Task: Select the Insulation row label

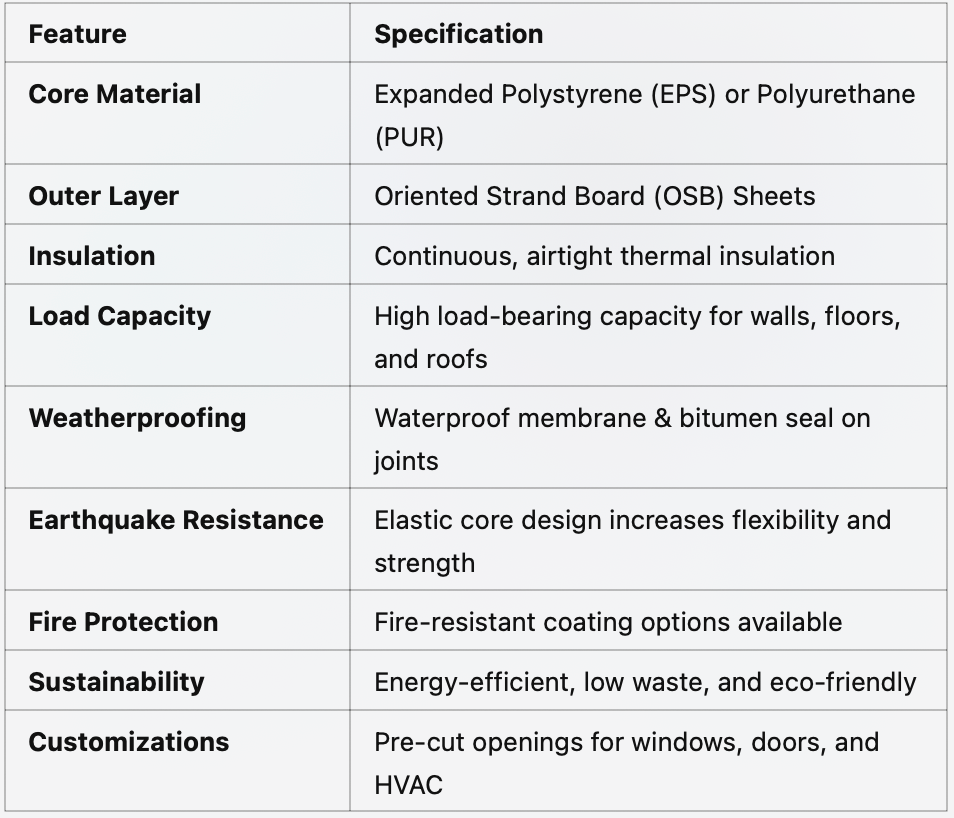Action: point(92,256)
